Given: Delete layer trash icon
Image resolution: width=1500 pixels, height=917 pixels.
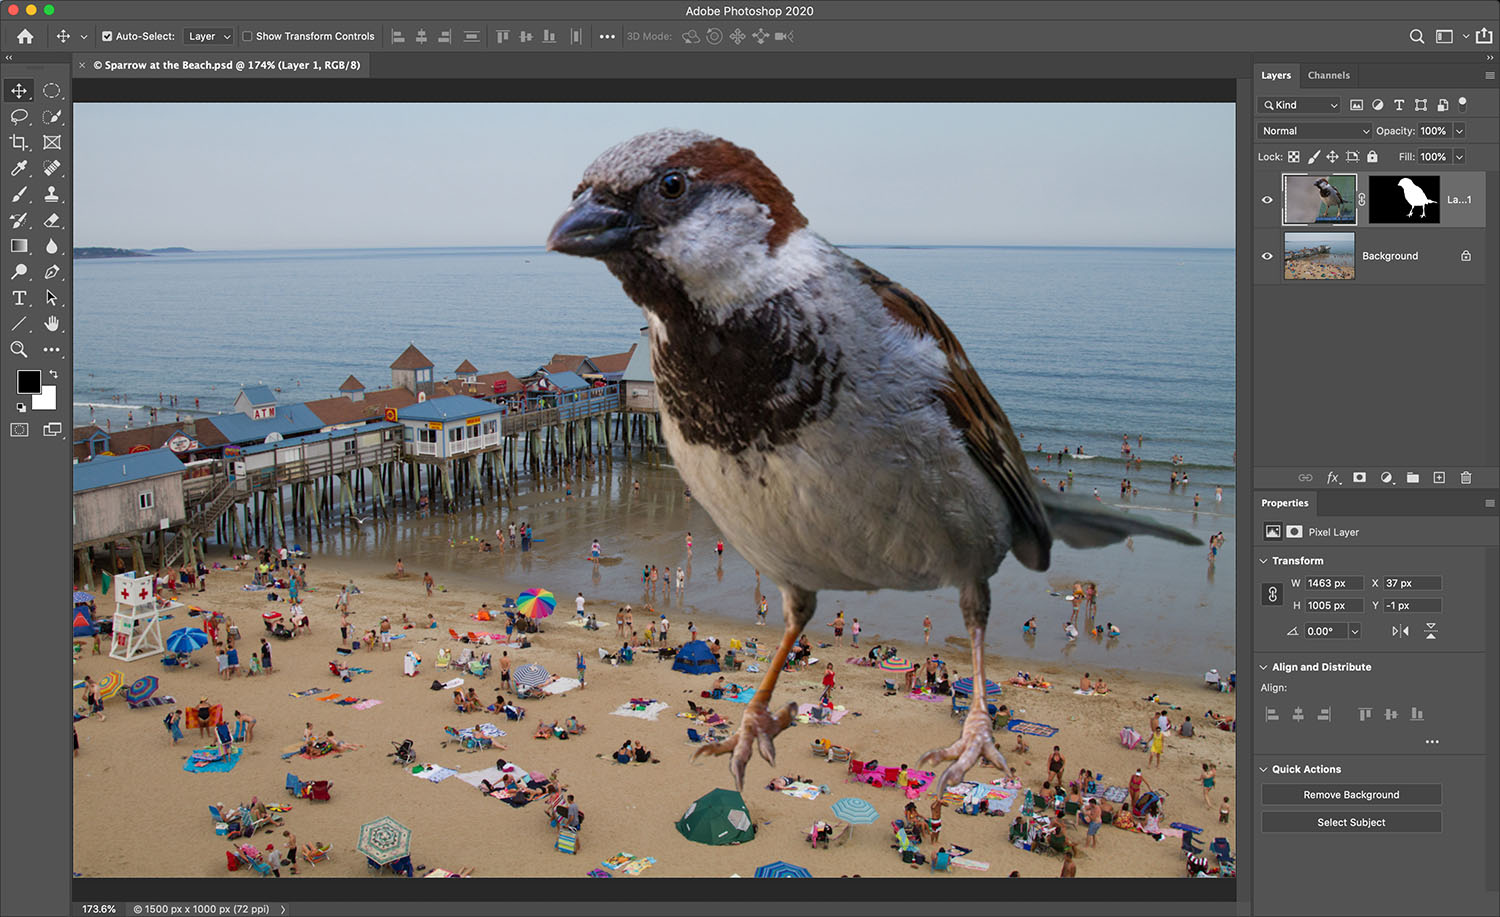Looking at the screenshot, I should click(x=1466, y=478).
